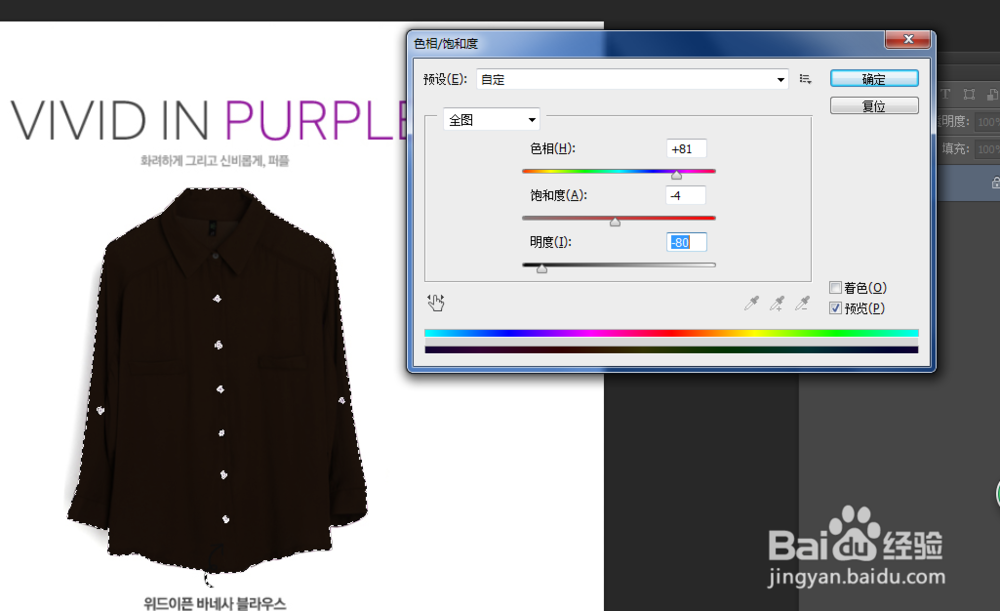Select the main eyedropper in Hue/Saturation dialog
Viewport: 1000px width, 611px height.
coord(753,303)
